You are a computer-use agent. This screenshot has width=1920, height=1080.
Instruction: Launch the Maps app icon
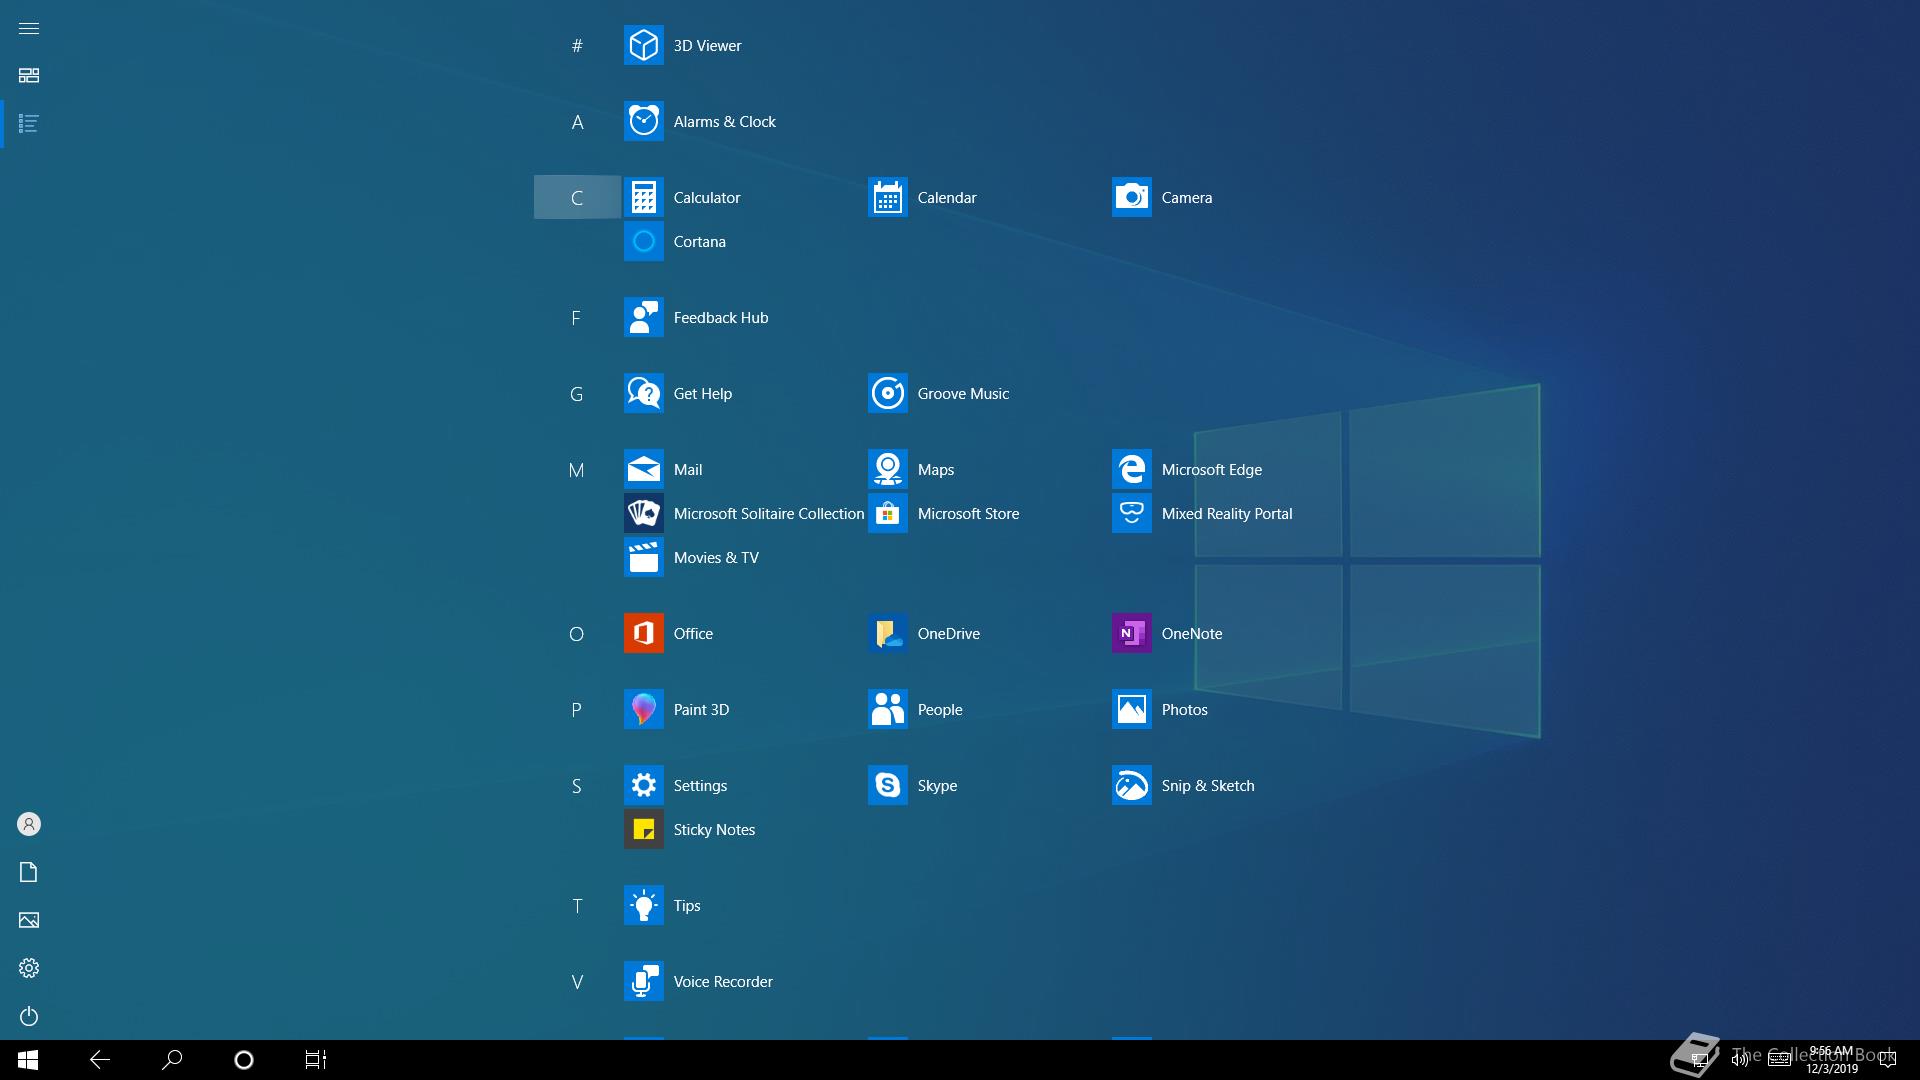[x=887, y=469]
